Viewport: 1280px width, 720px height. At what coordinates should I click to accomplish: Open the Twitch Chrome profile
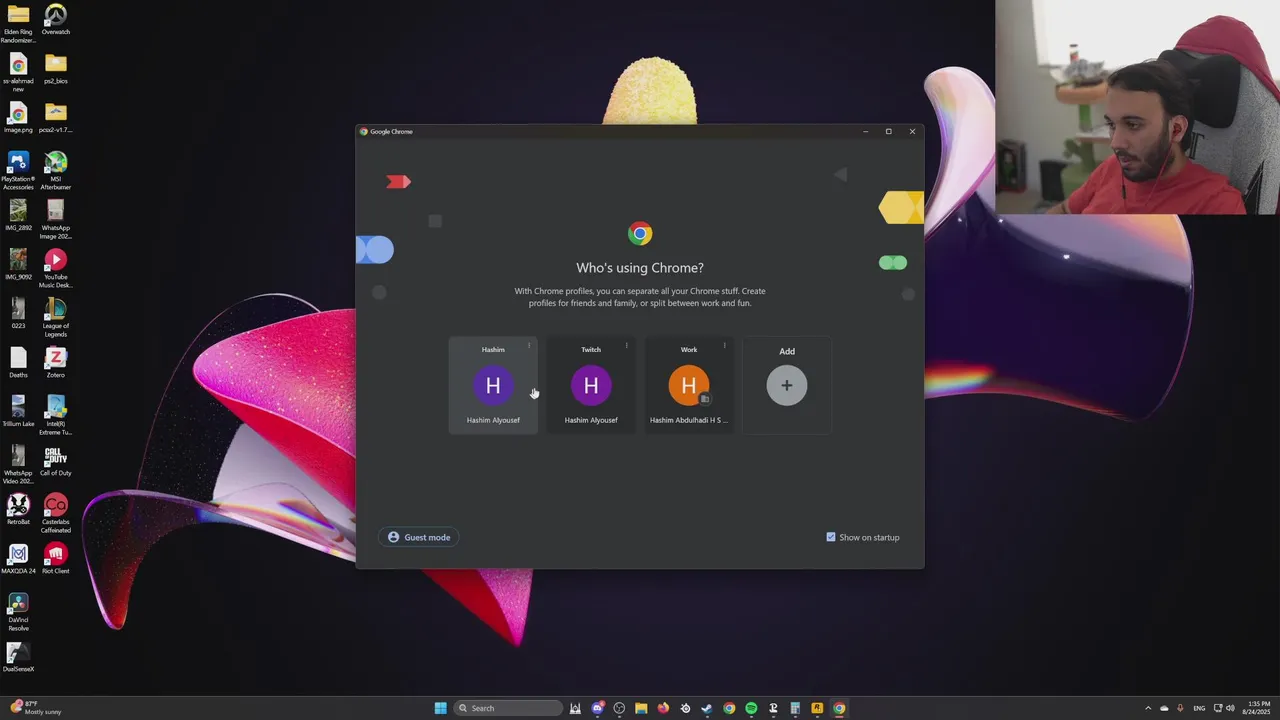pyautogui.click(x=591, y=385)
